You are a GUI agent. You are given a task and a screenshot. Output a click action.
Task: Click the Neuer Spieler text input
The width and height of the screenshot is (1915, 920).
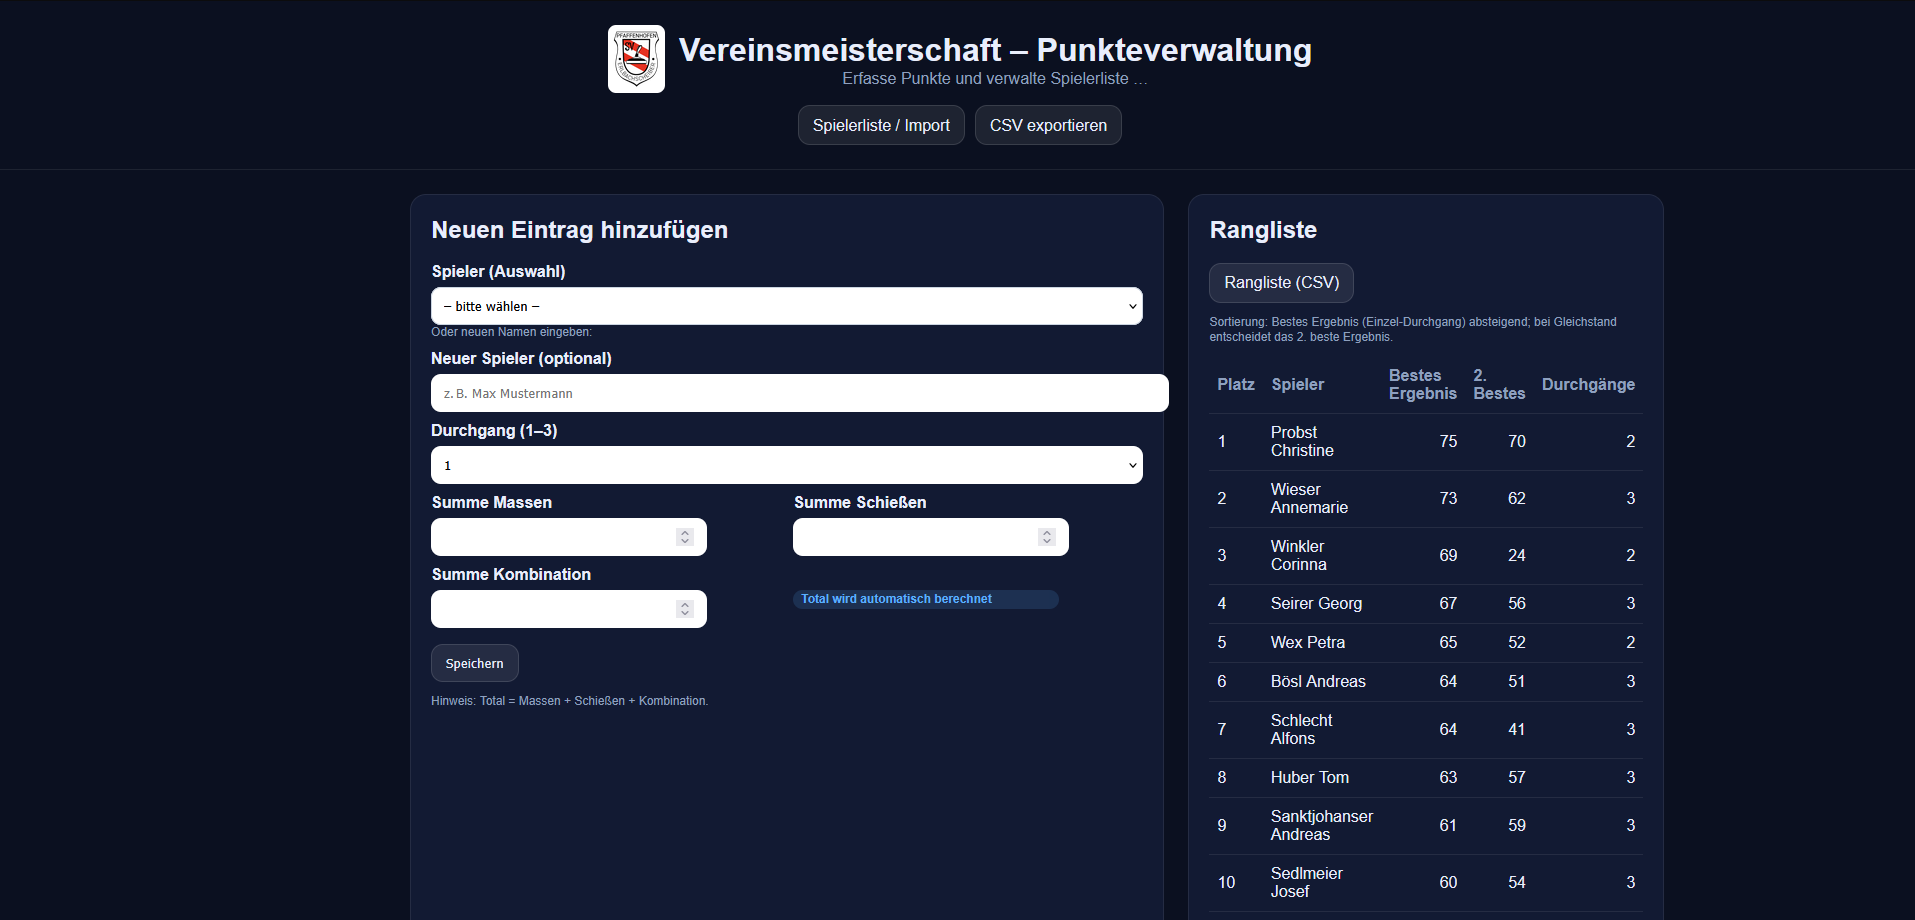[799, 393]
